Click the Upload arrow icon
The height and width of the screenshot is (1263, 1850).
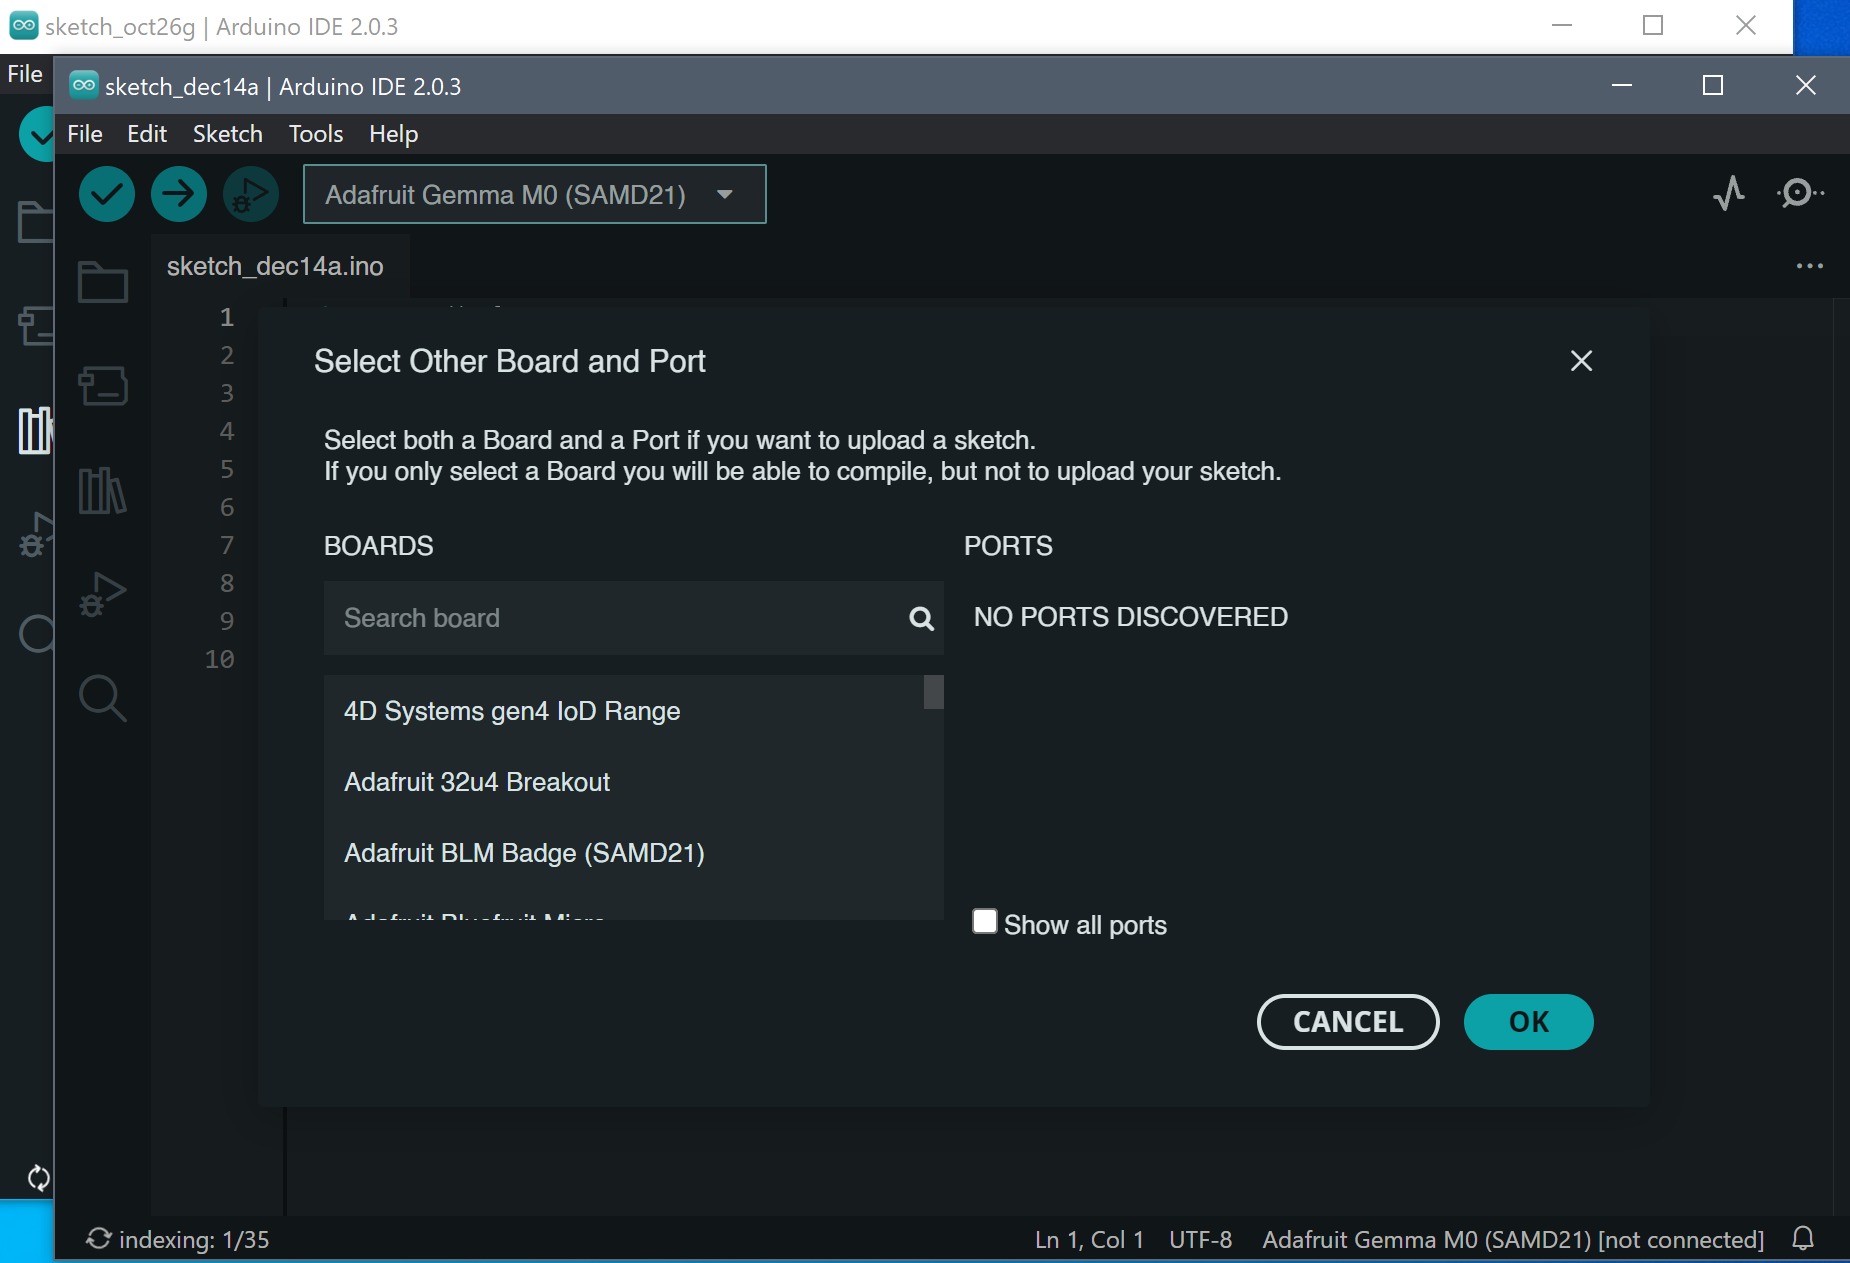(x=178, y=194)
